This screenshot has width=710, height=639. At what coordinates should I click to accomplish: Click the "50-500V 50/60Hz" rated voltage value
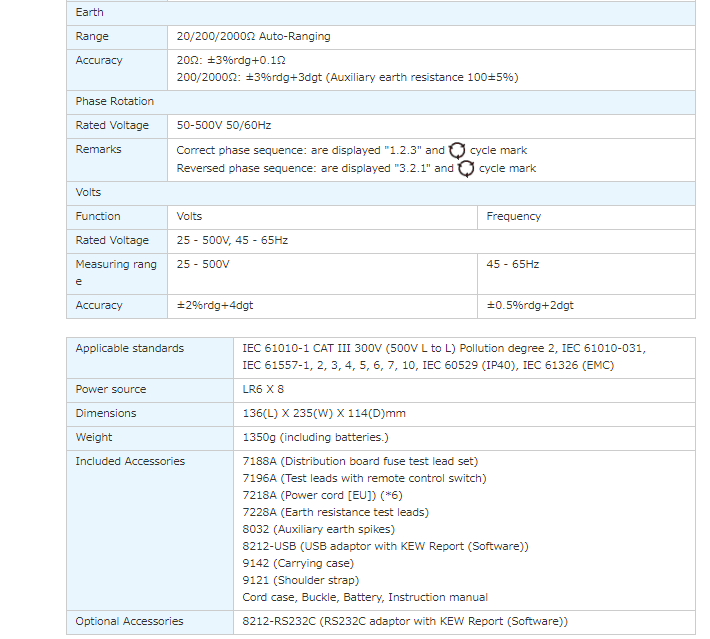click(x=223, y=125)
